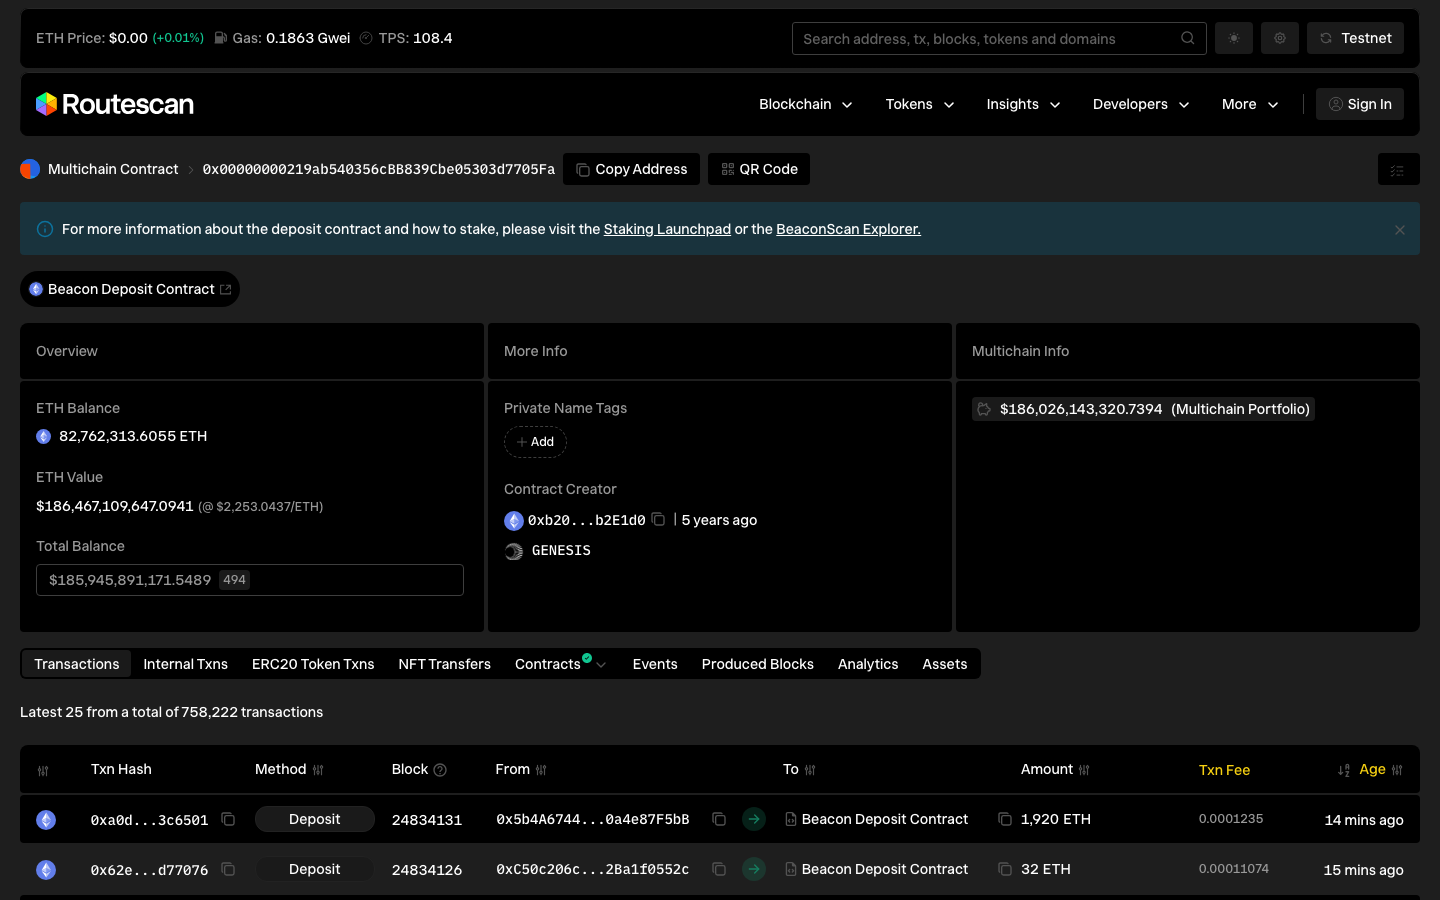Open the Analytics tab
Image resolution: width=1440 pixels, height=900 pixels.
(867, 664)
